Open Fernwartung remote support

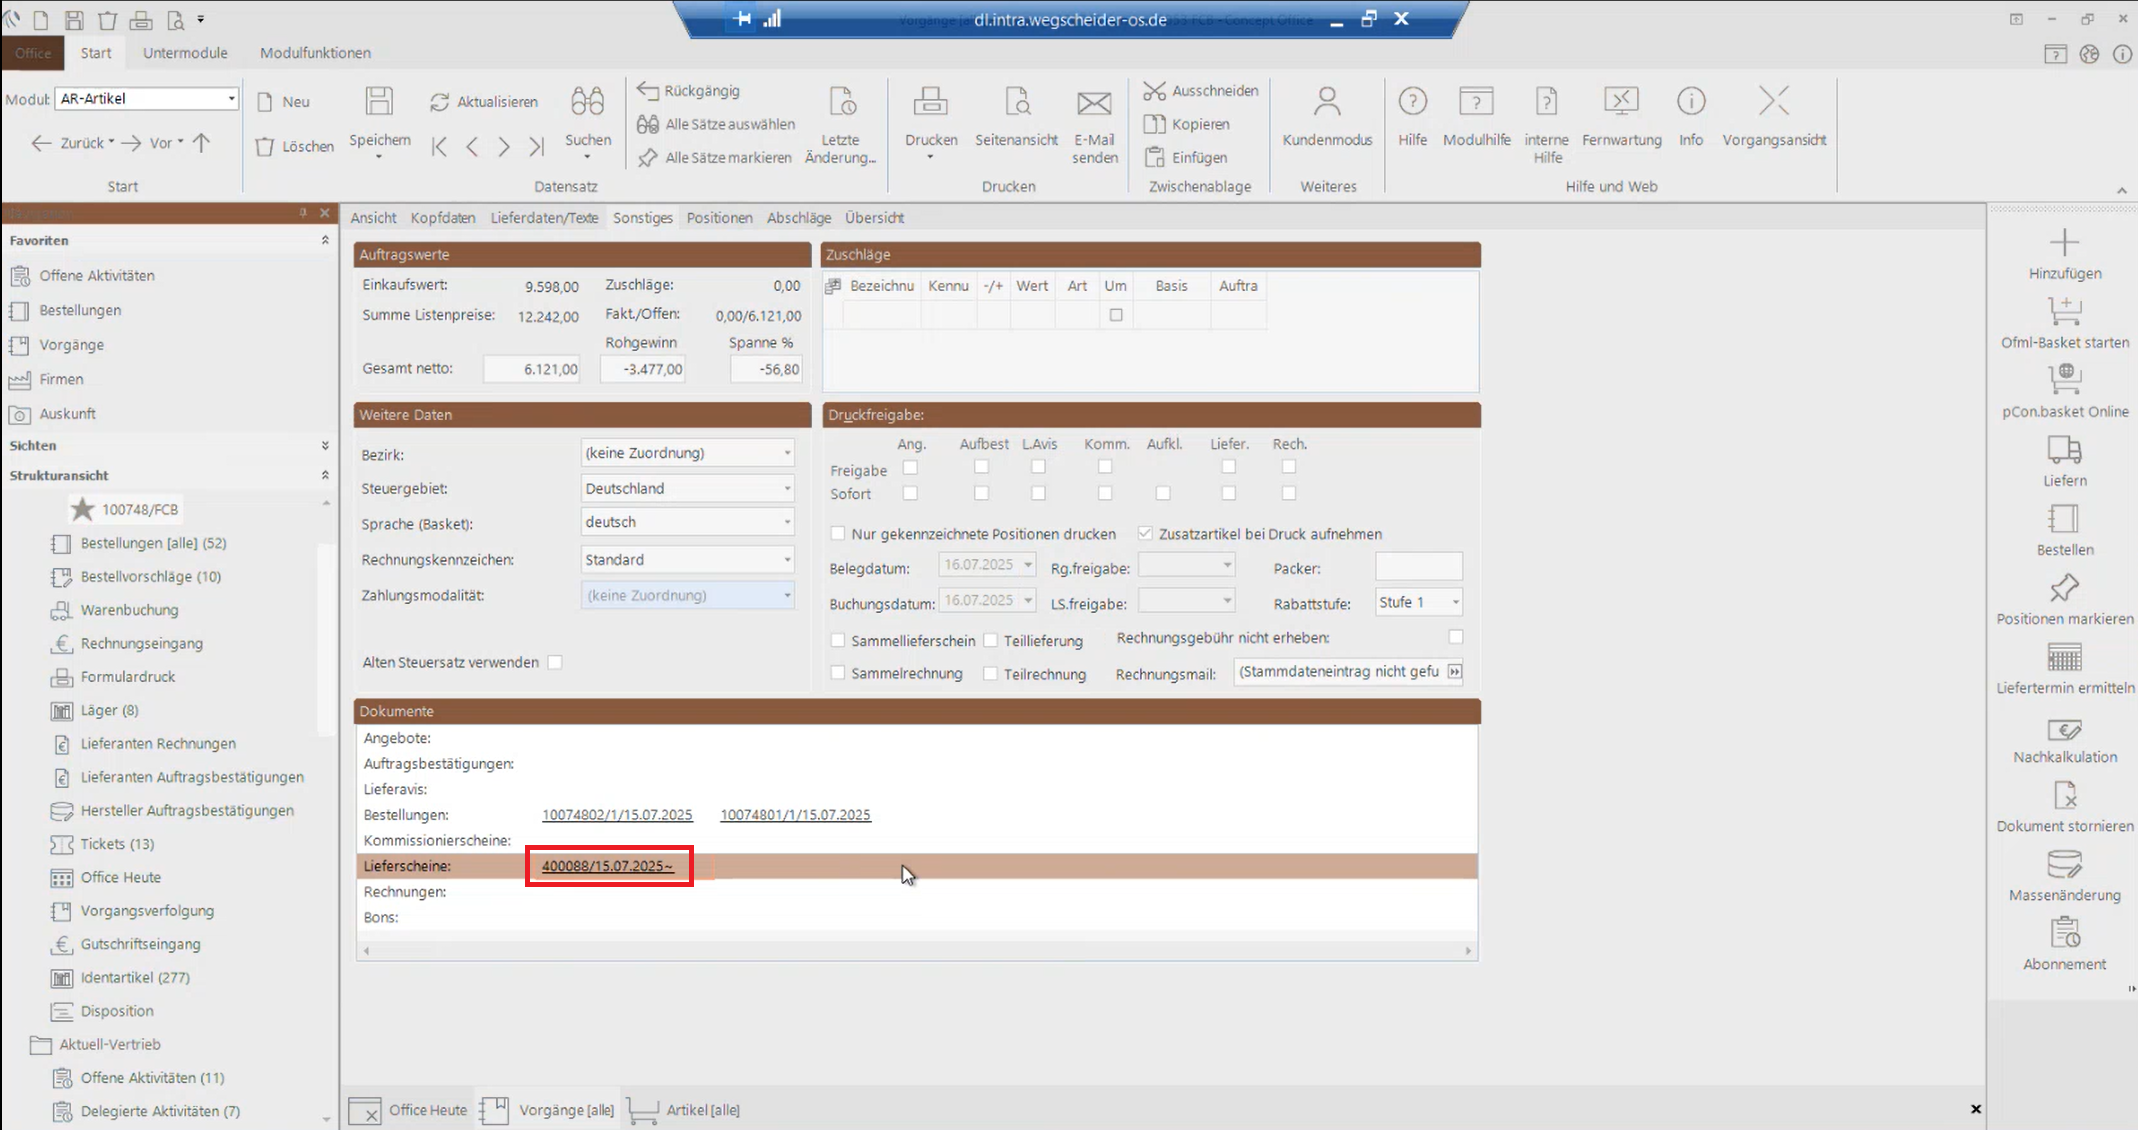coord(1621,102)
